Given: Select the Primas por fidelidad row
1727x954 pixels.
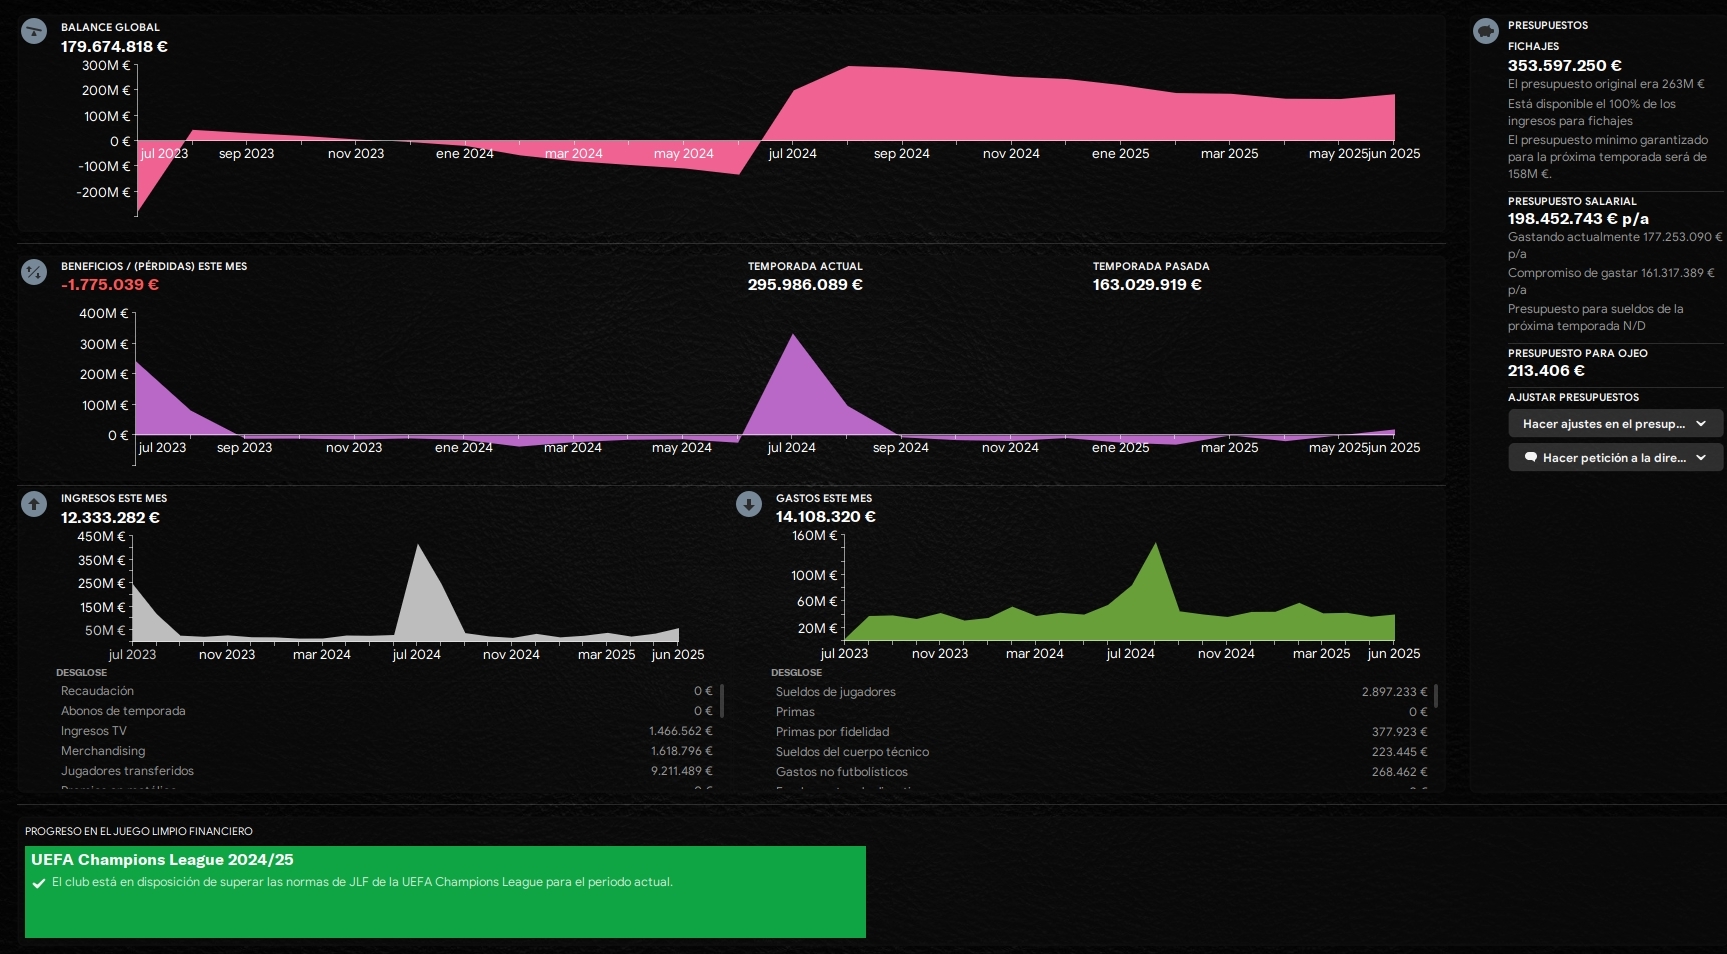Looking at the screenshot, I should pyautogui.click(x=1101, y=732).
